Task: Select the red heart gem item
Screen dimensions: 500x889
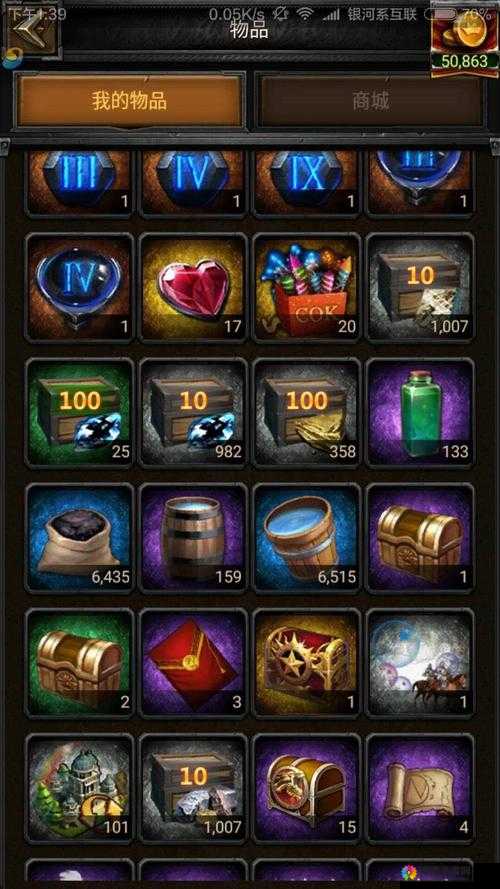Action: coord(193,287)
